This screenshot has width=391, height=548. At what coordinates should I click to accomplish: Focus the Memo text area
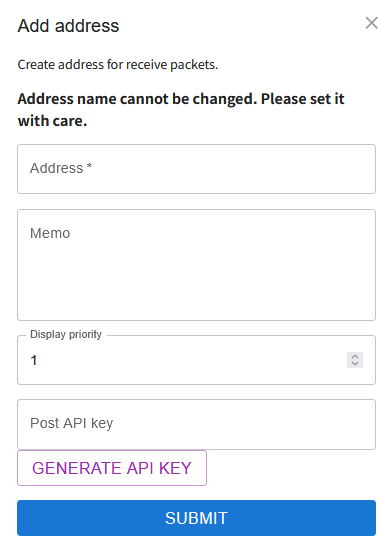(196, 265)
